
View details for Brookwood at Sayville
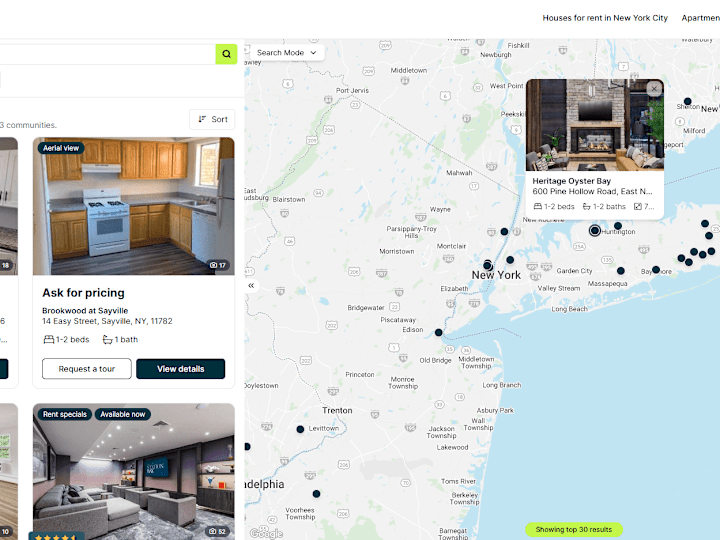pos(180,369)
